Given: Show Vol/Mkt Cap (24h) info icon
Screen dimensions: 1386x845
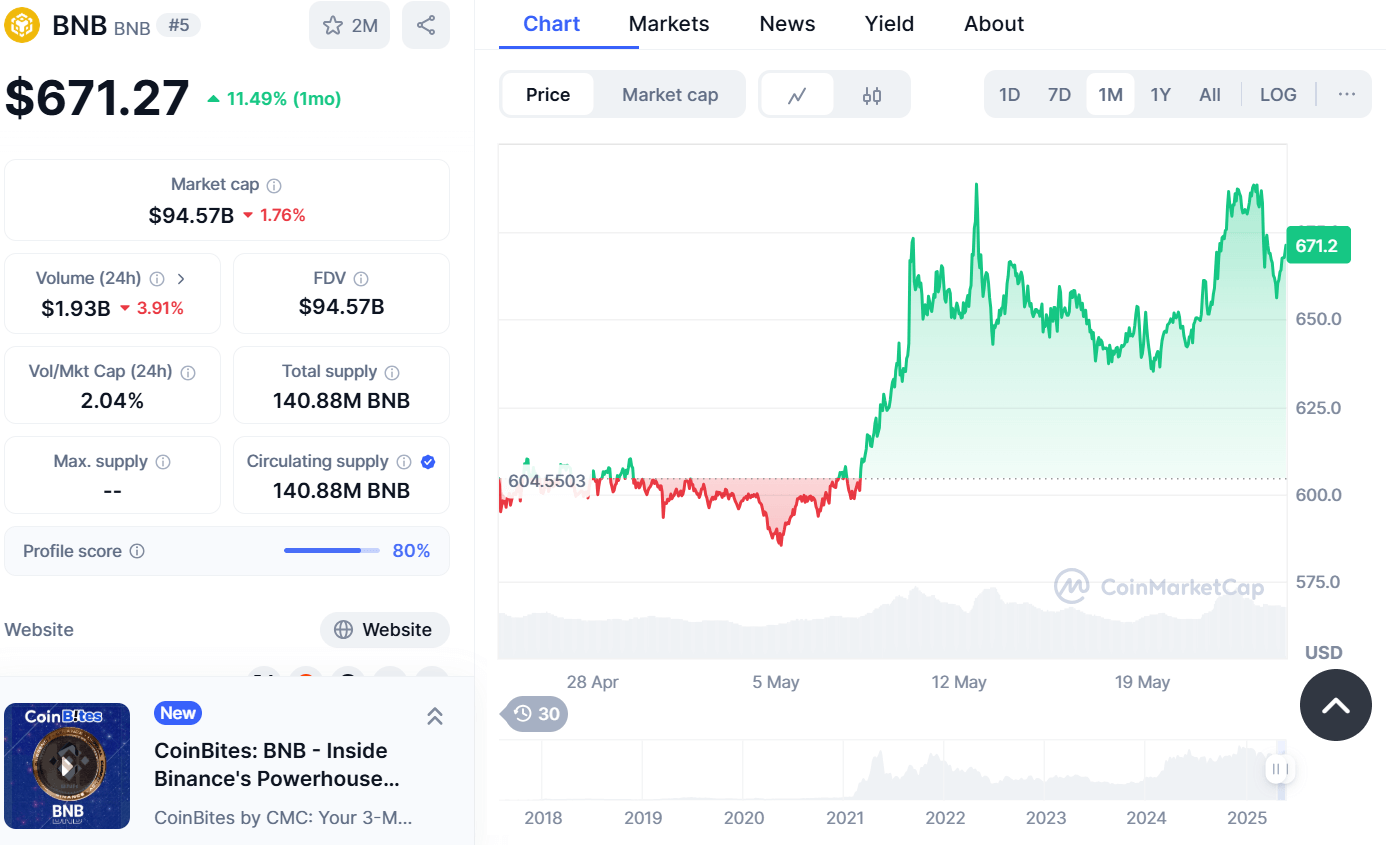Looking at the screenshot, I should click(x=188, y=372).
